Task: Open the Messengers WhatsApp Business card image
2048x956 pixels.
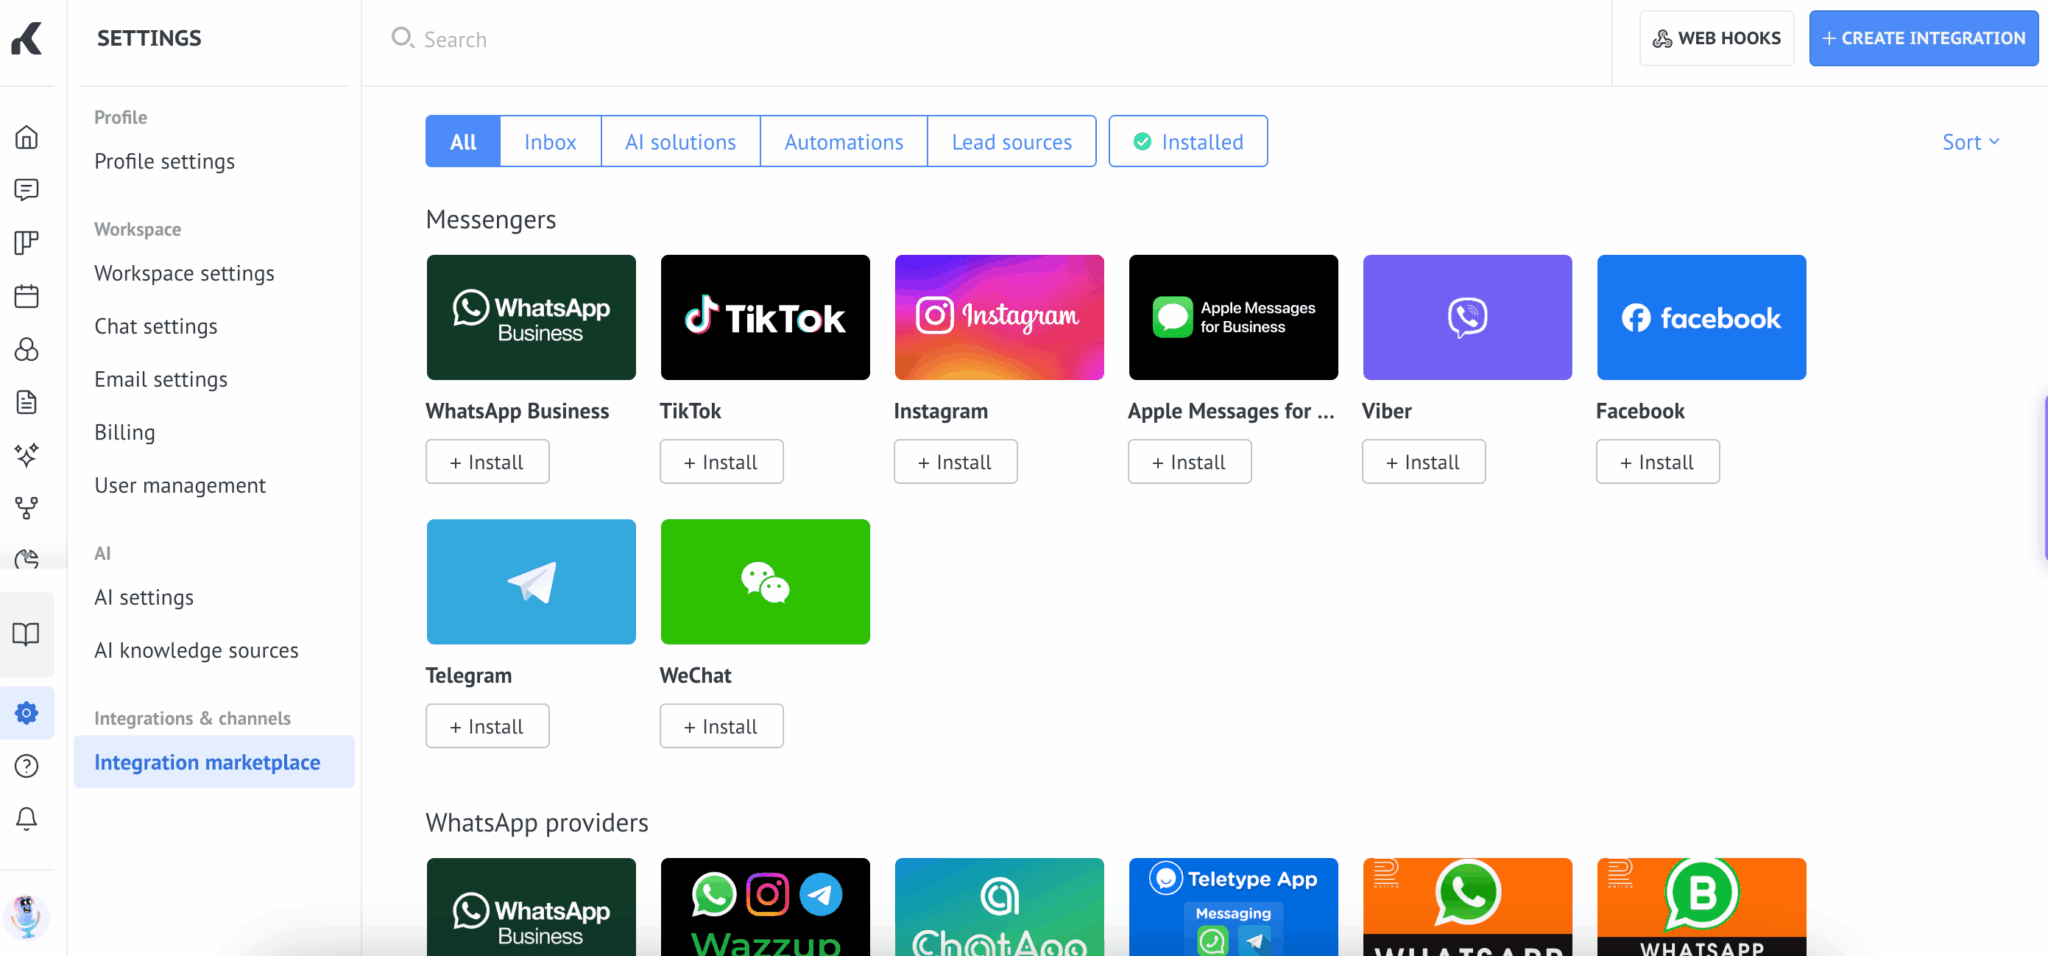Action: [x=531, y=317]
